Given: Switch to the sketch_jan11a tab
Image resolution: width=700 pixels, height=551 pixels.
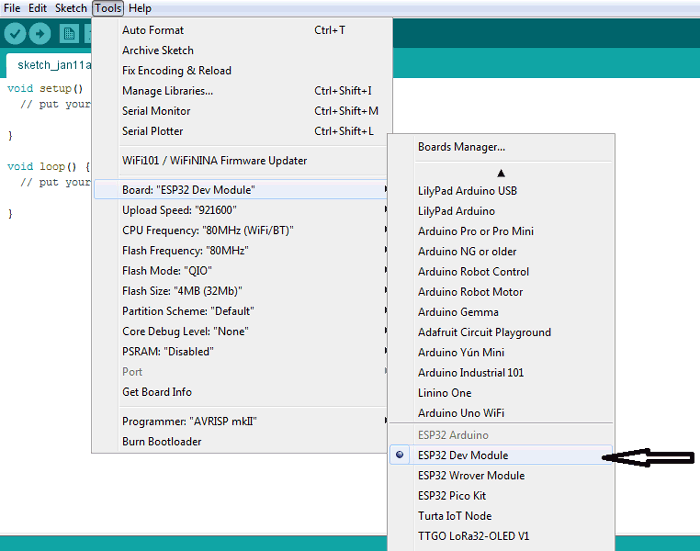Looking at the screenshot, I should click(x=50, y=65).
